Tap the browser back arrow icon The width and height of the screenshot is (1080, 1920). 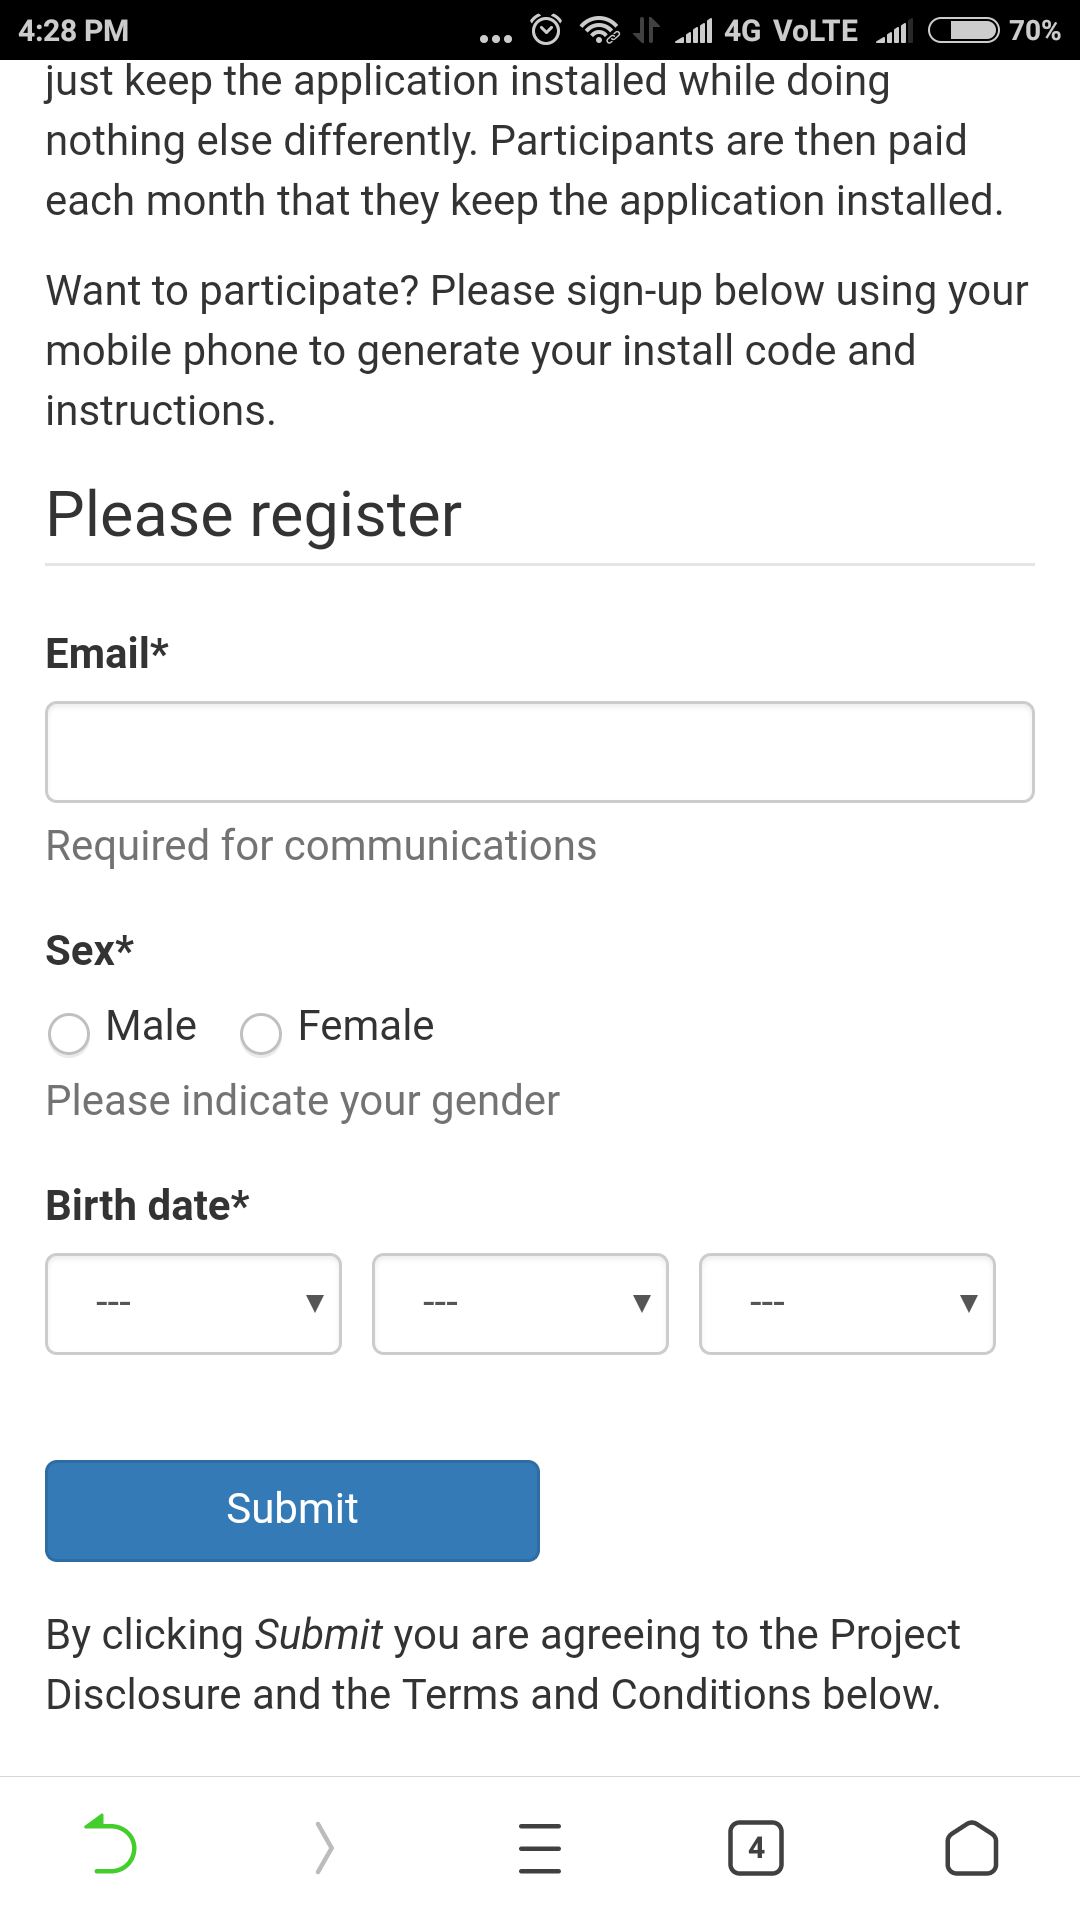click(110, 1844)
